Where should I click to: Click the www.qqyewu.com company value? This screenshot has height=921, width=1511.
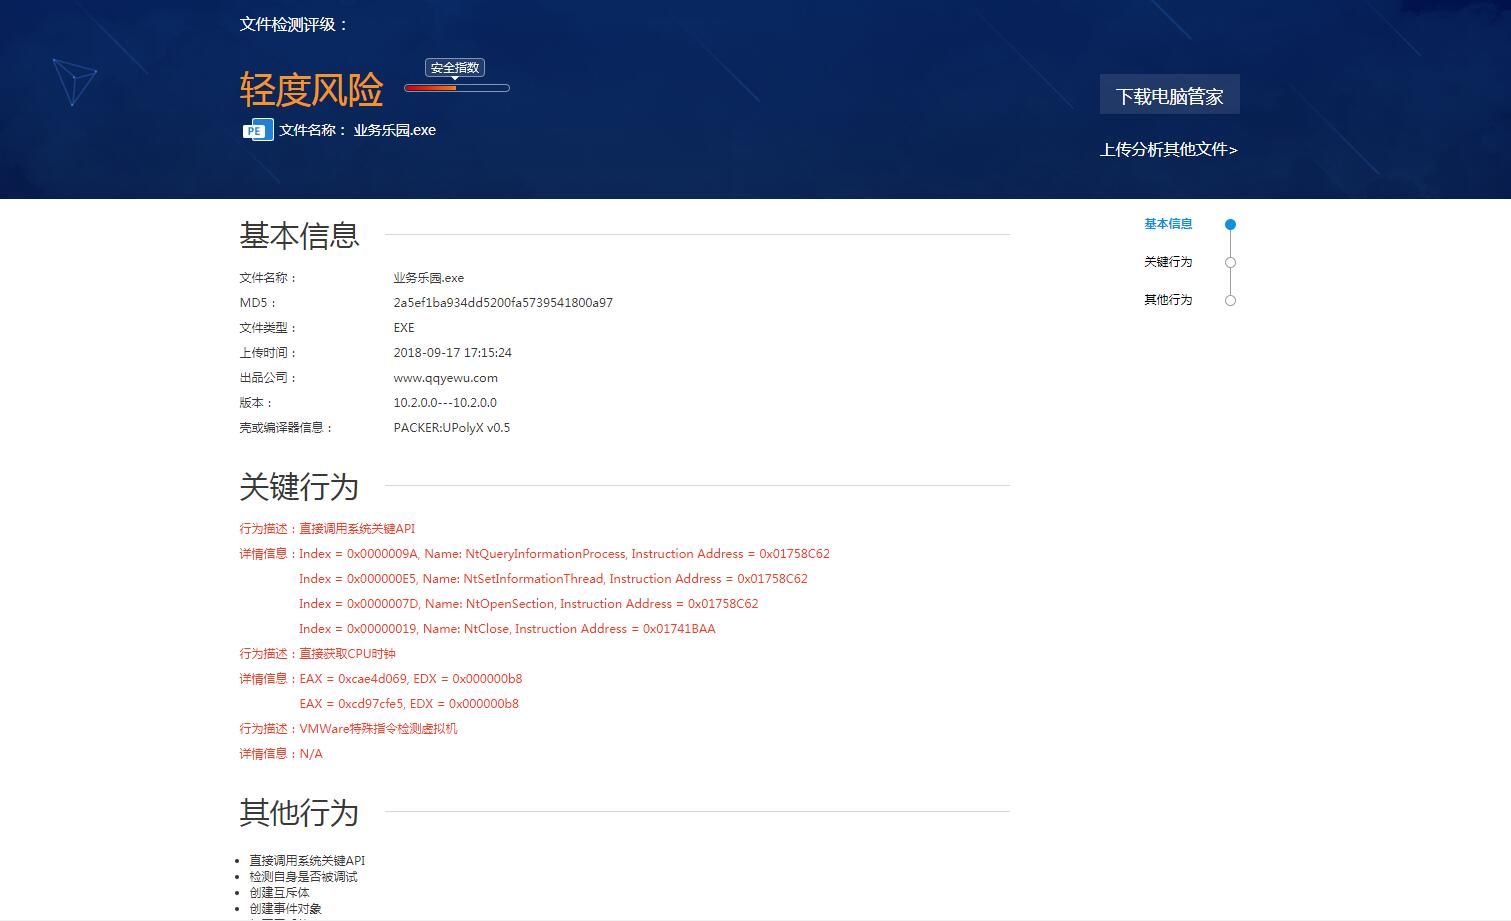tap(445, 378)
